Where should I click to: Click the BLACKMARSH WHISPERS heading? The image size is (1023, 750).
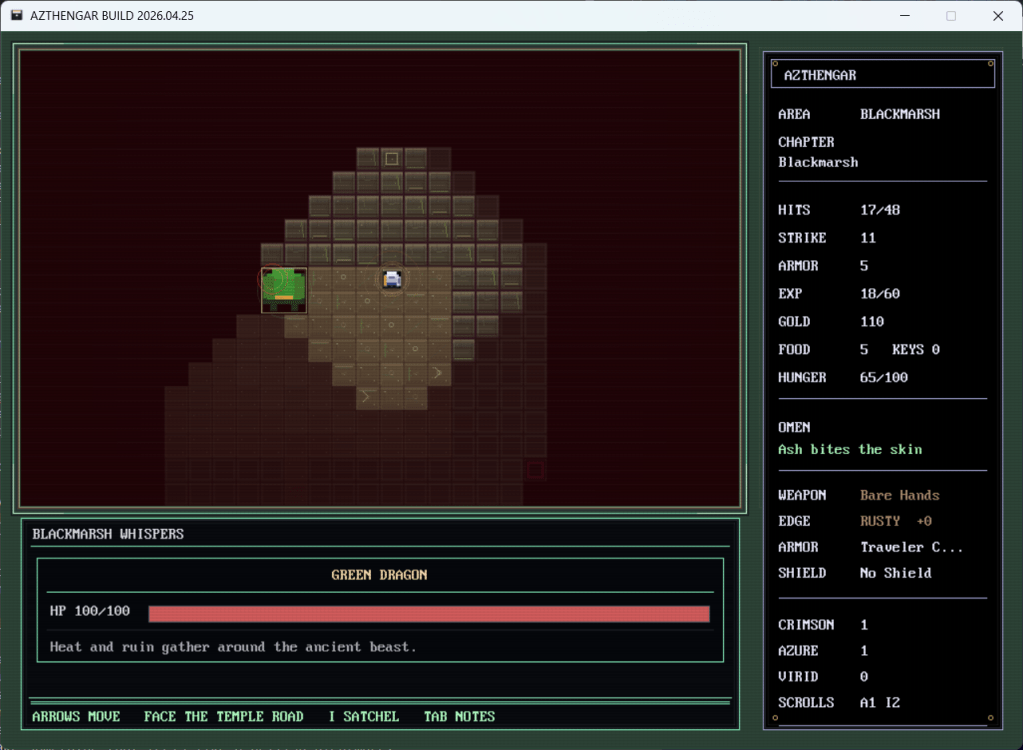tap(108, 534)
